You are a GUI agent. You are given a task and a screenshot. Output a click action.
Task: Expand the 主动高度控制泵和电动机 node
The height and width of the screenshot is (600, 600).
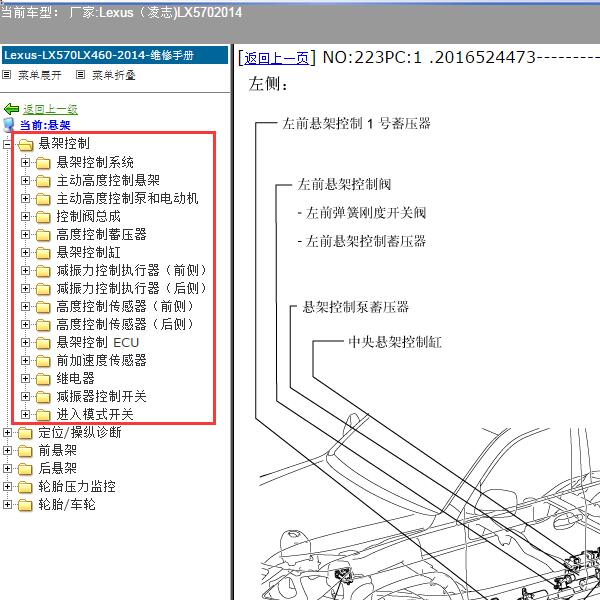coord(25,198)
